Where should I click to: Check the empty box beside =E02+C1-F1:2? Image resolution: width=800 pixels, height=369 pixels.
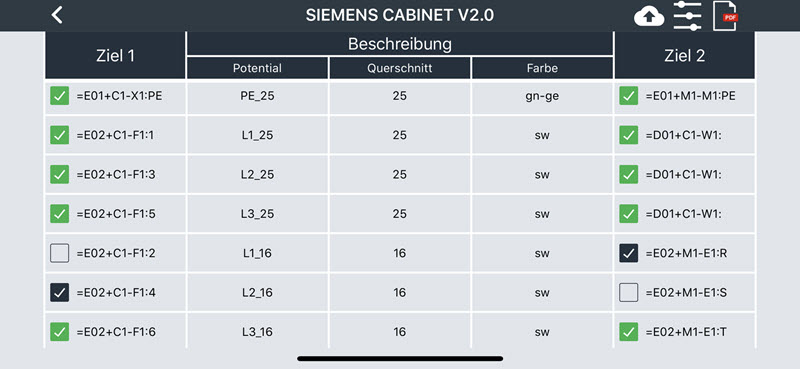60,253
